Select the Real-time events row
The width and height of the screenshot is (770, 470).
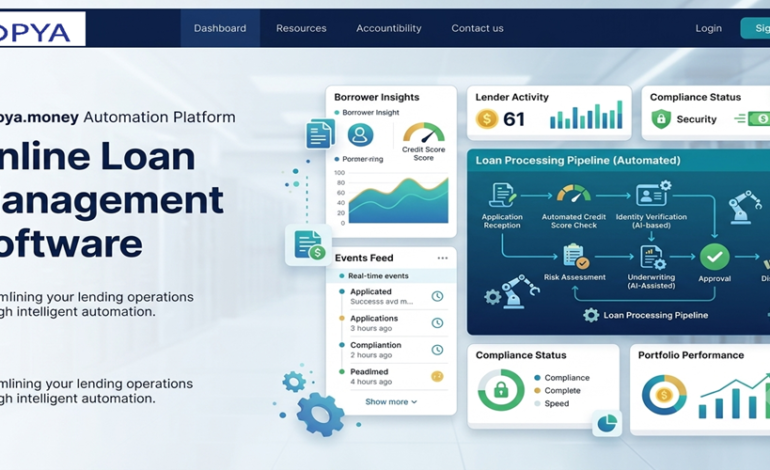pyautogui.click(x=391, y=276)
